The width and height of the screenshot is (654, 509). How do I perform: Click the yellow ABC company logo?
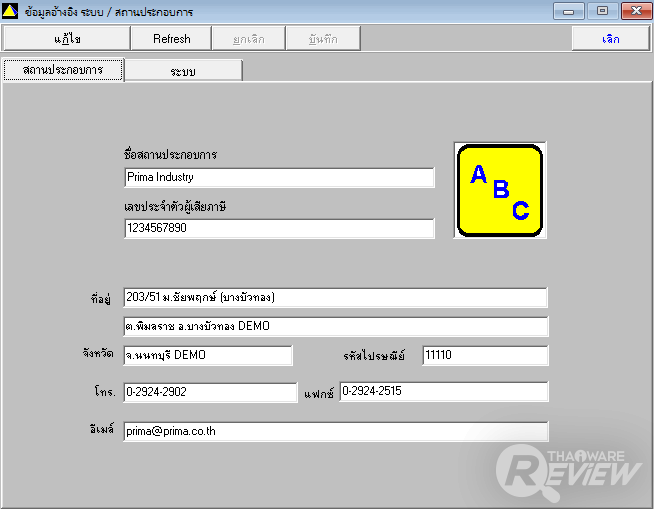[x=500, y=190]
